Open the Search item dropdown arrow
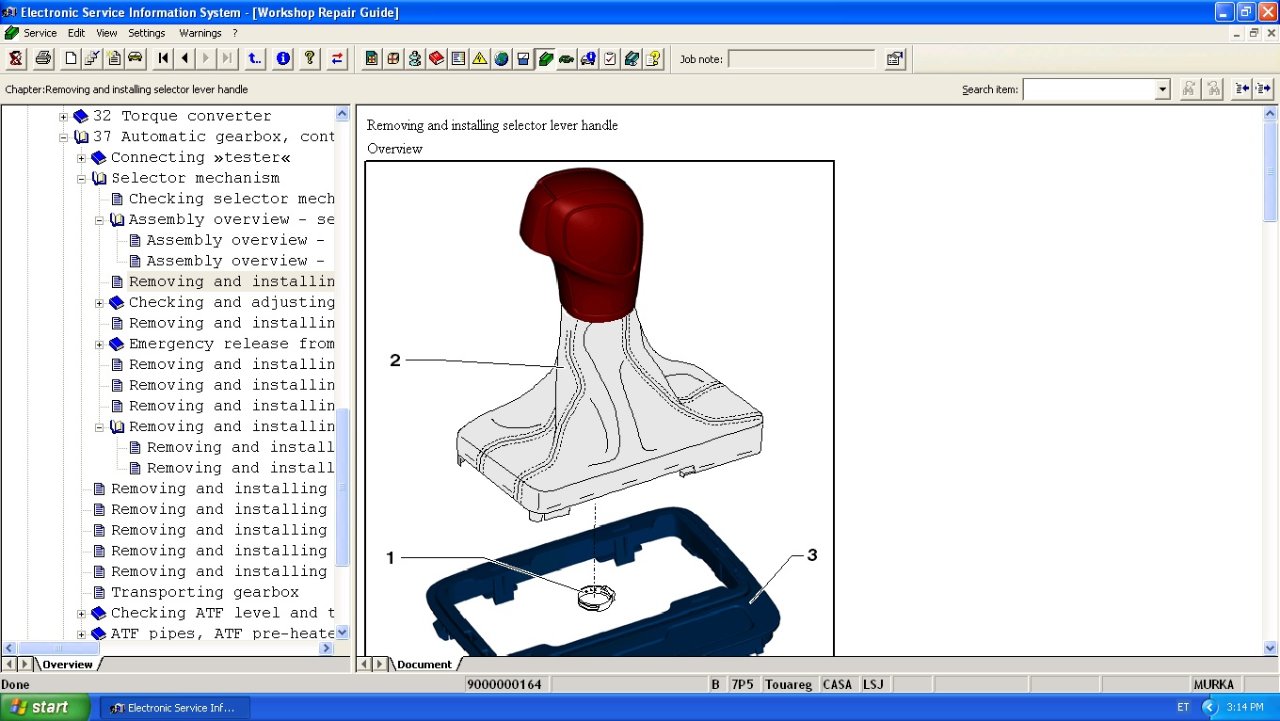Viewport: 1280px width, 721px height. point(1162,90)
